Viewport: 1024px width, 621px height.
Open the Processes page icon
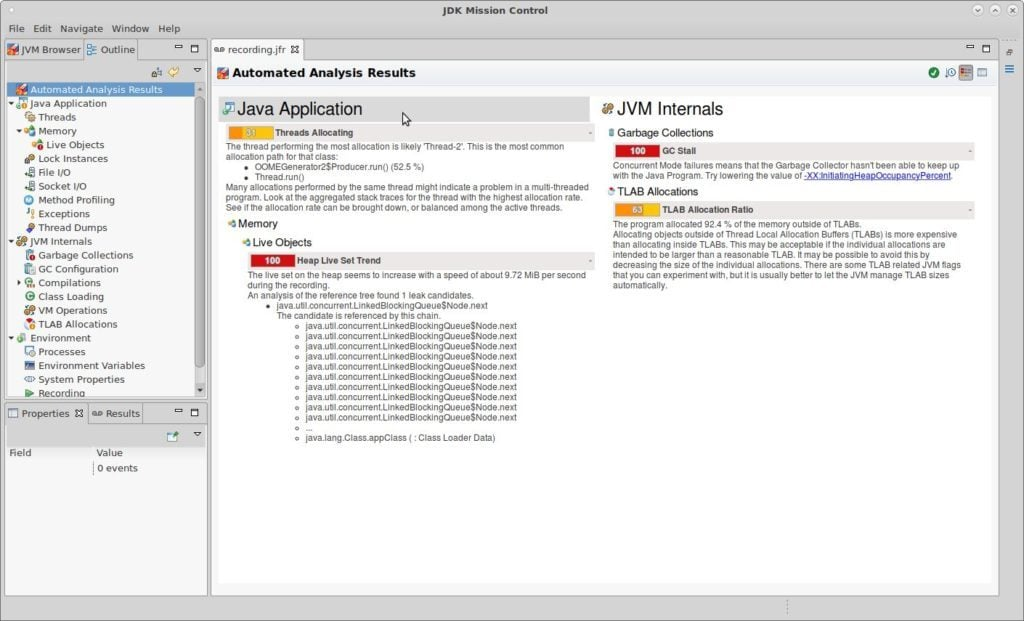point(29,351)
